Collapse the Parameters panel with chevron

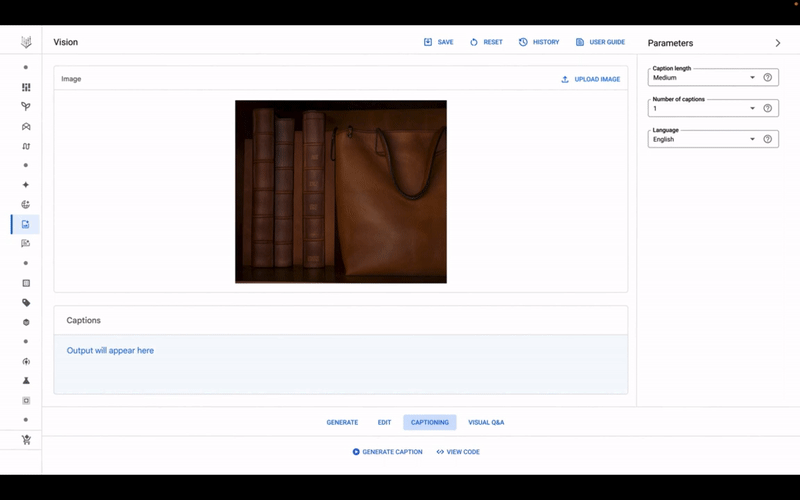coord(778,43)
